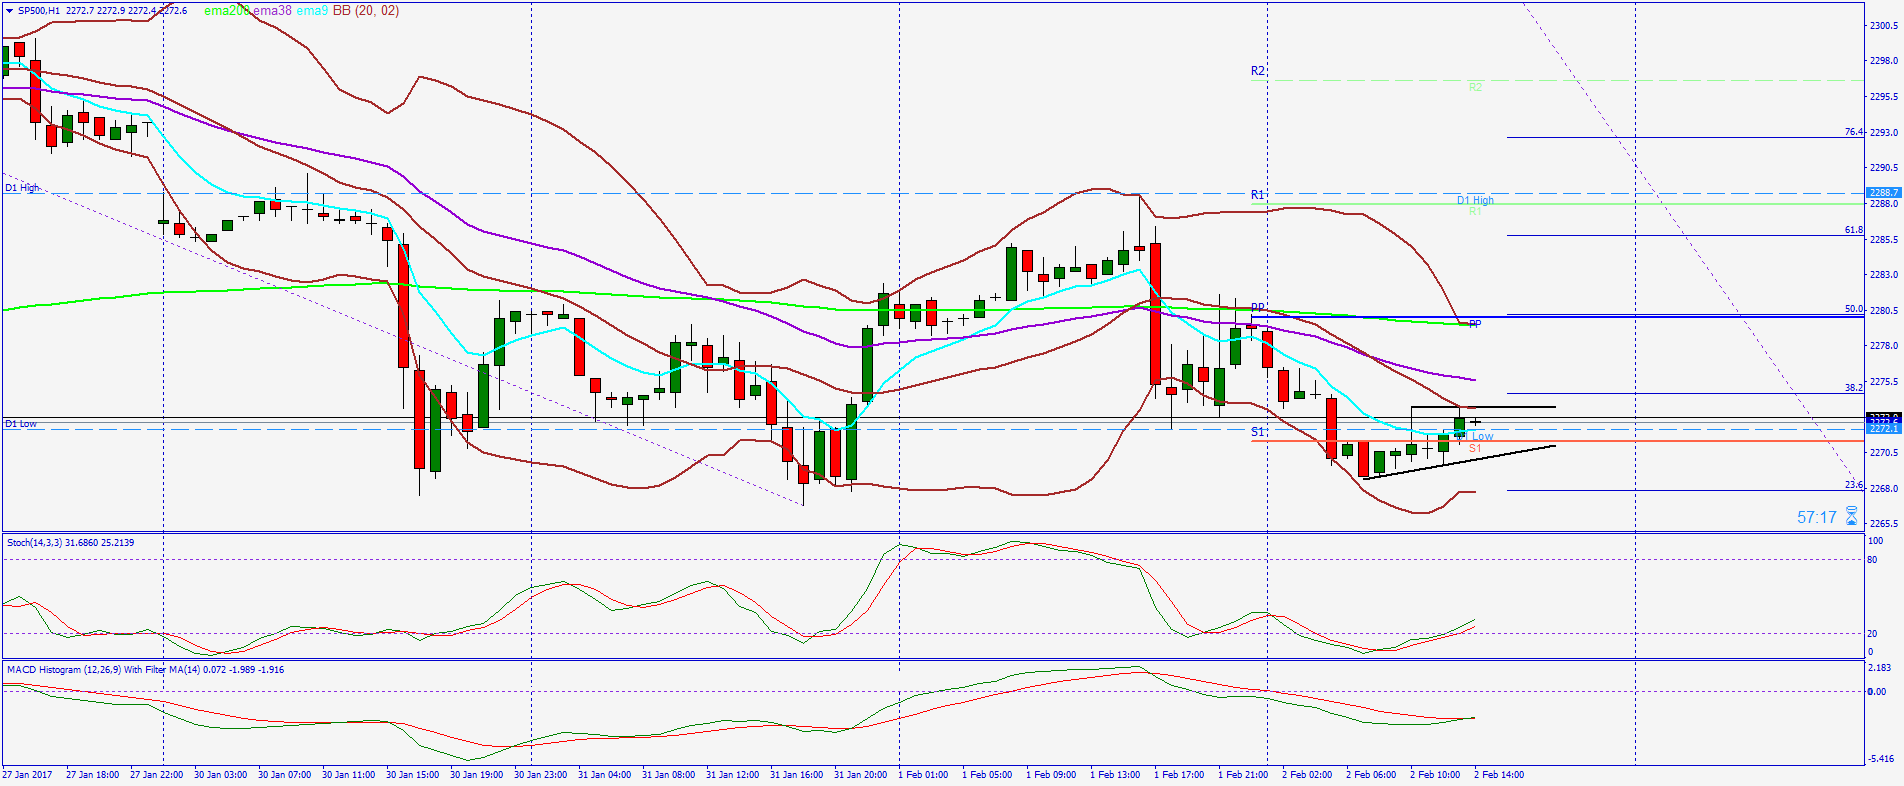Click the 31 Jan 16:00 time axis label
The width and height of the screenshot is (1904, 786).
coord(796,775)
